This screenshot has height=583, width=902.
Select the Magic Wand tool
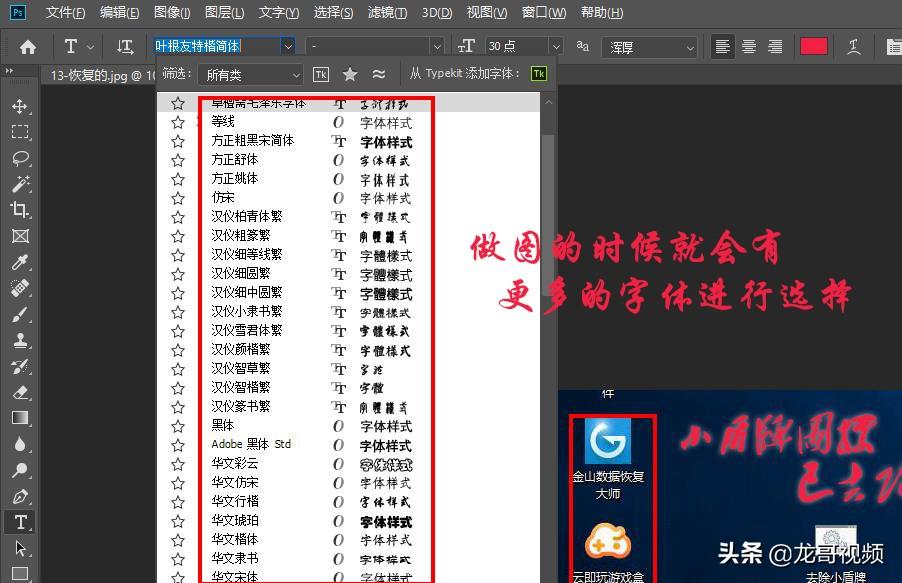20,184
